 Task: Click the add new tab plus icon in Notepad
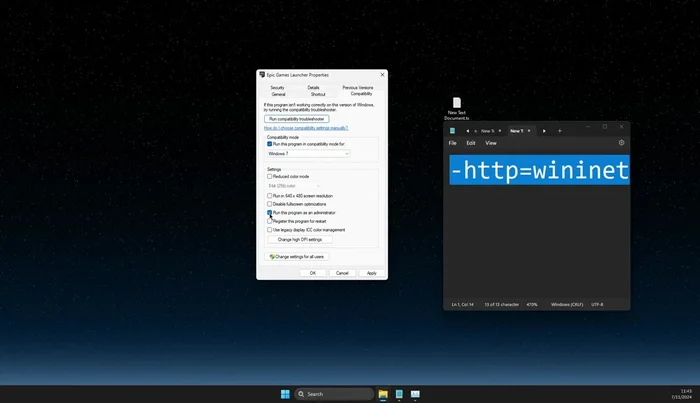click(560, 130)
